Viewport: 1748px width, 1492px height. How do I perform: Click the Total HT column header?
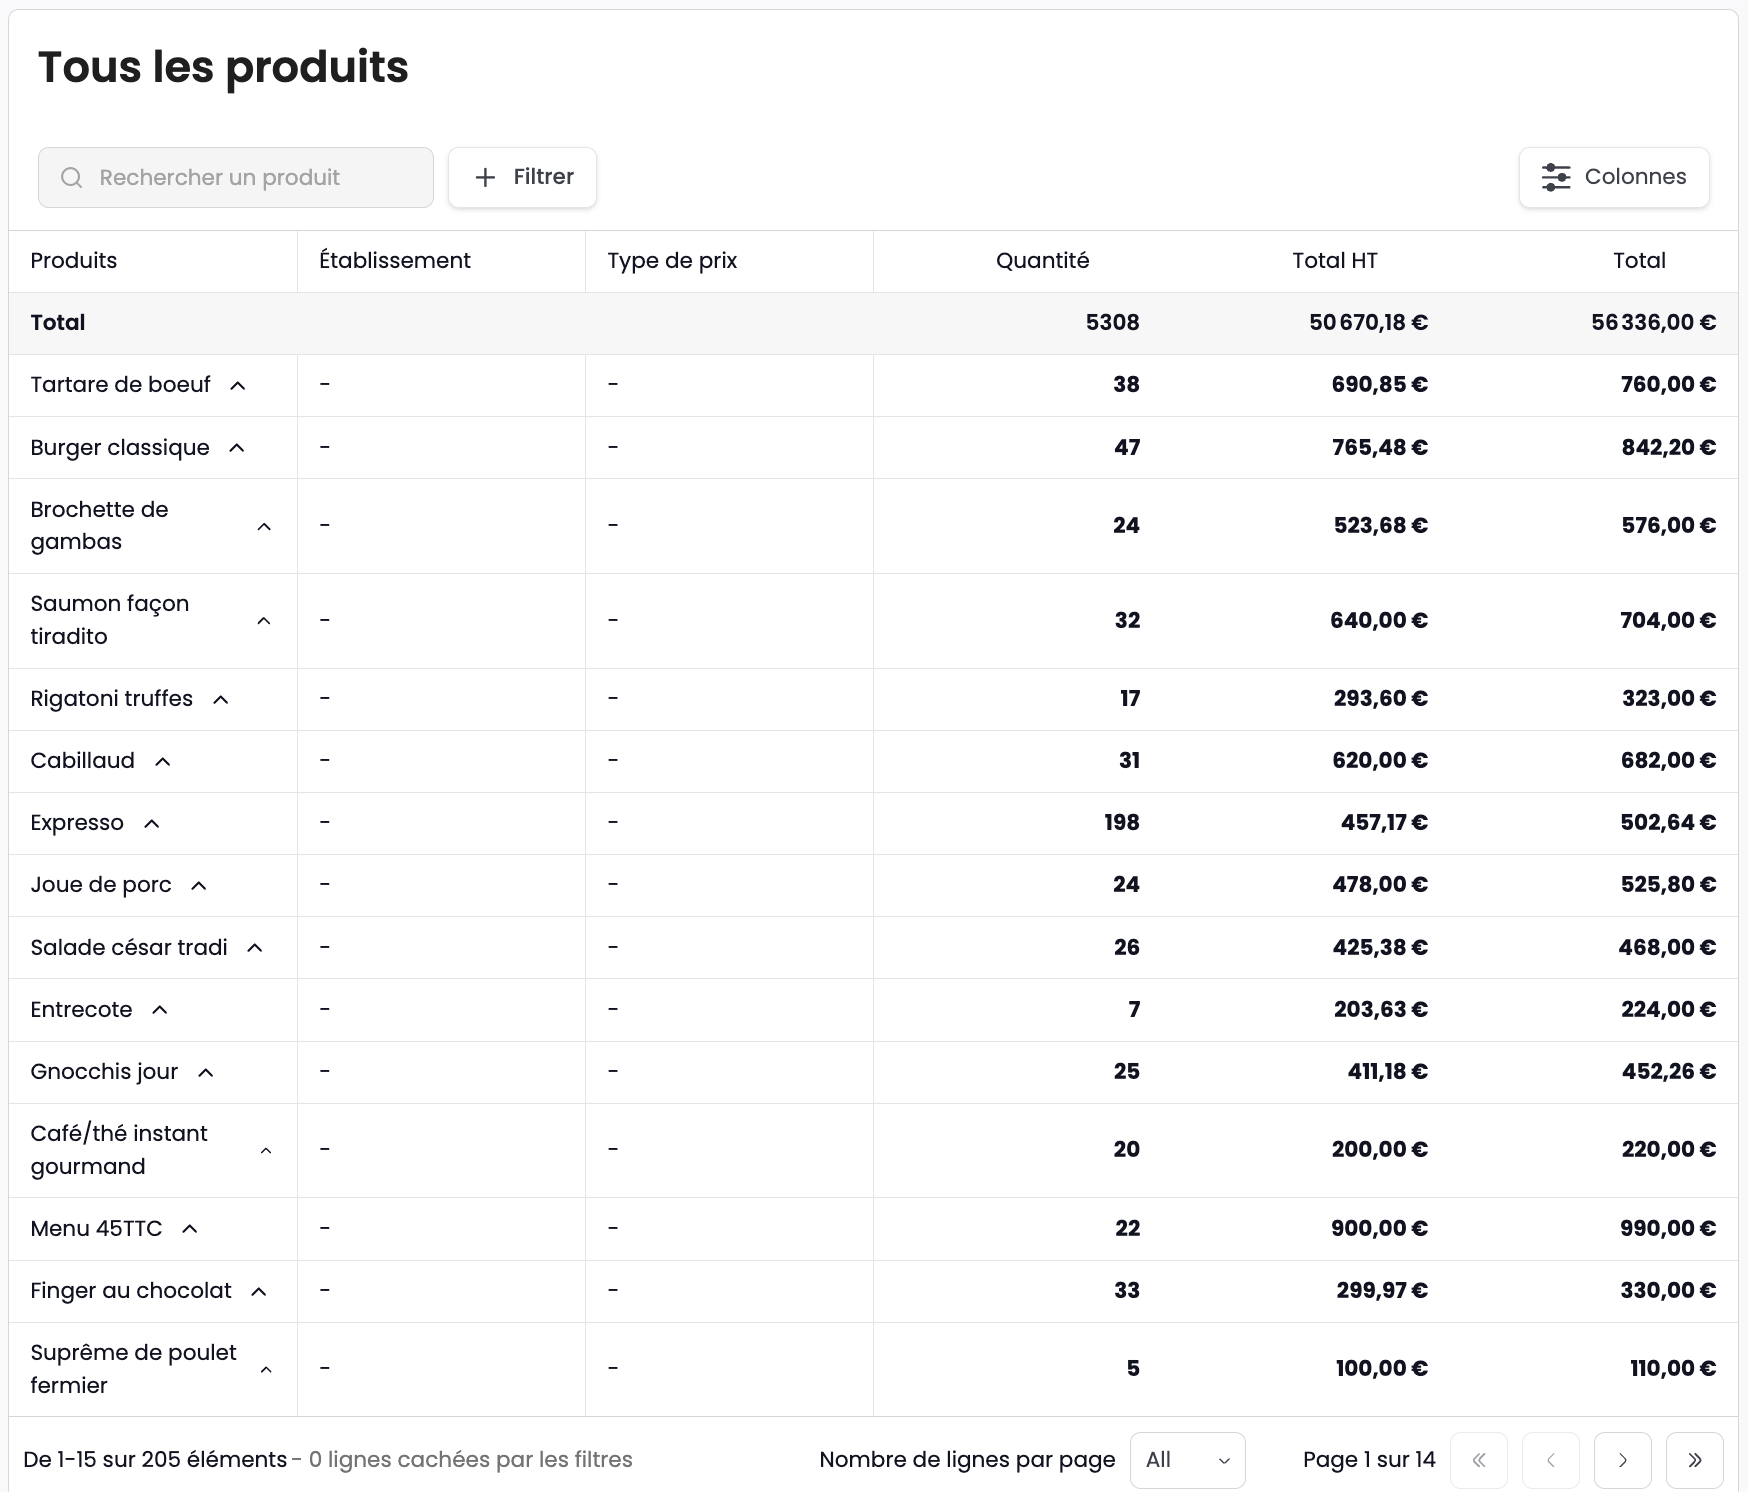point(1334,261)
